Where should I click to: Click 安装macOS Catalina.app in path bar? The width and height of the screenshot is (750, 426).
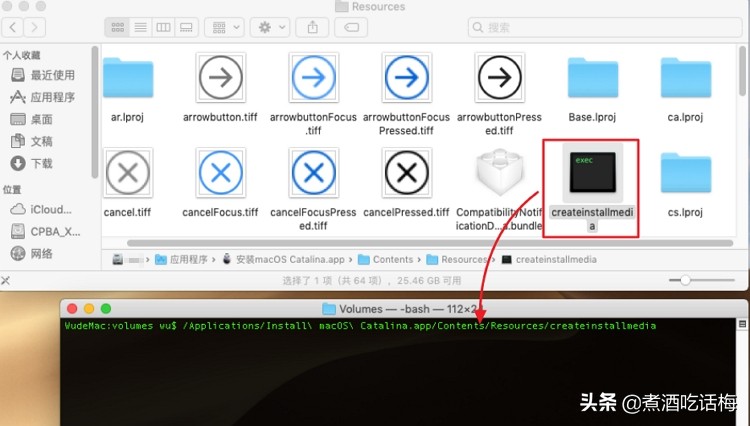pos(284,260)
